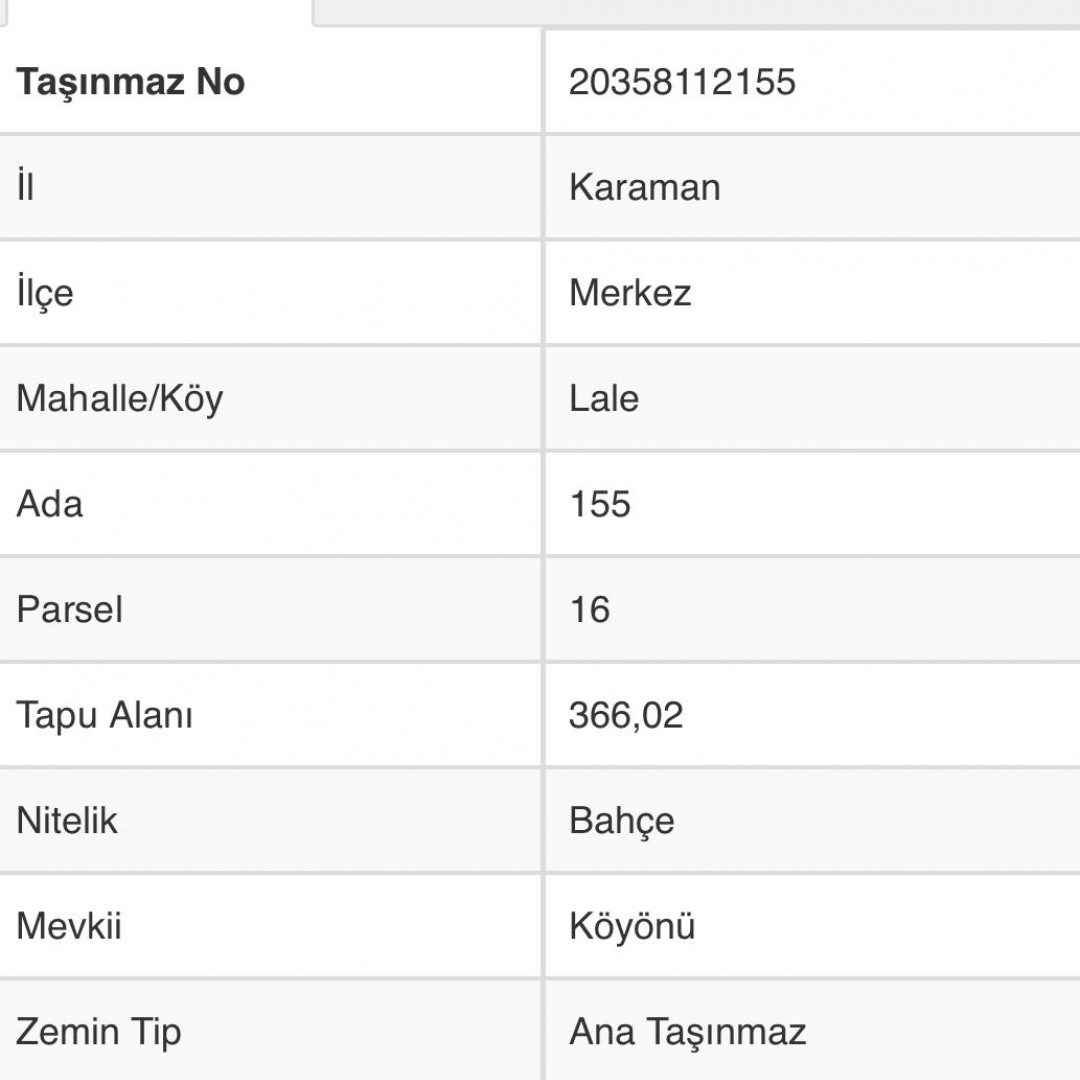Image resolution: width=1080 pixels, height=1080 pixels.
Task: Click the Parsel row label
Action: (70, 609)
